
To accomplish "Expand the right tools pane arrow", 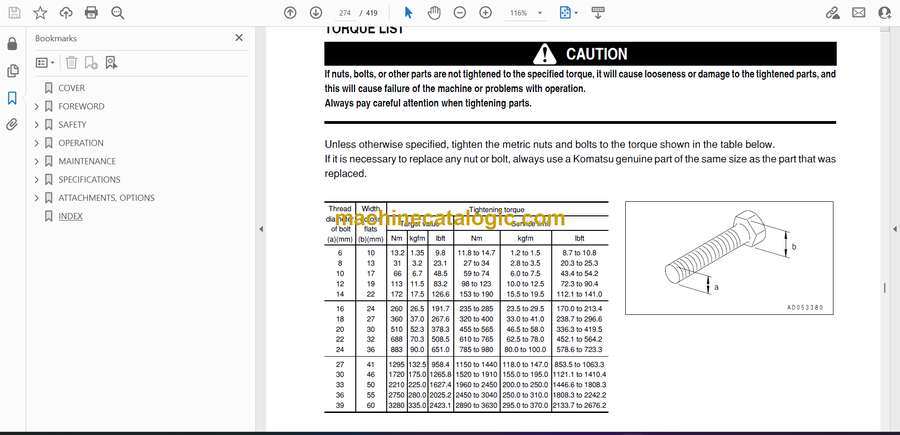I will [894, 229].
